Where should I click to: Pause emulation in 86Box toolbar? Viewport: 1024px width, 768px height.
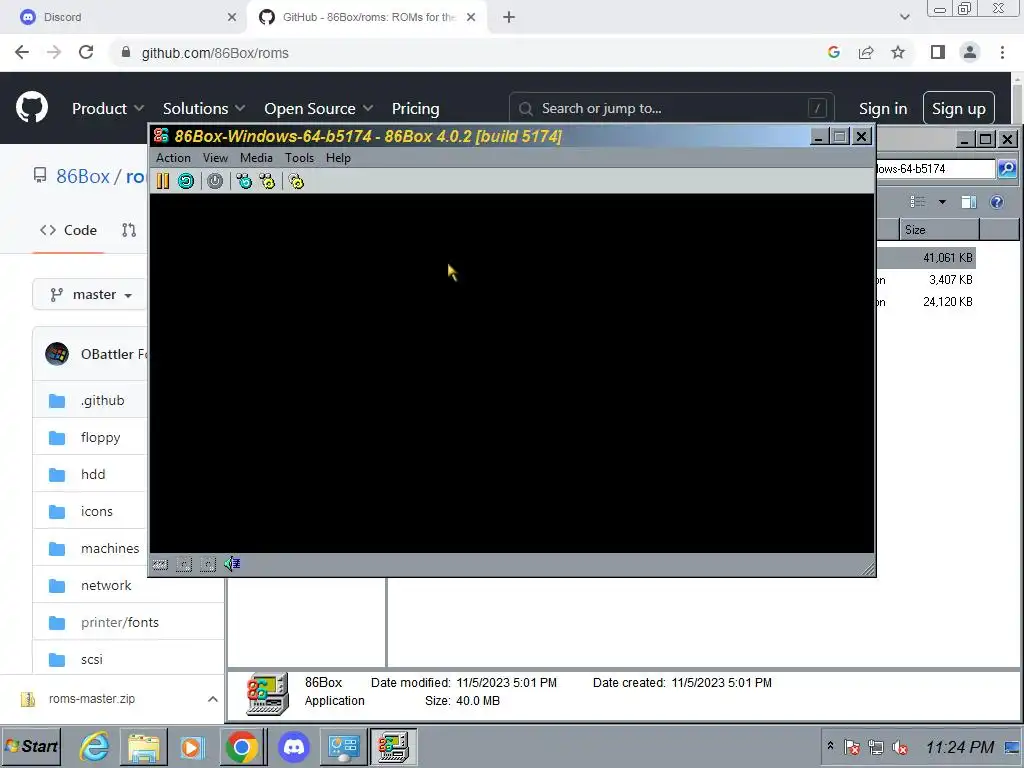tap(163, 181)
